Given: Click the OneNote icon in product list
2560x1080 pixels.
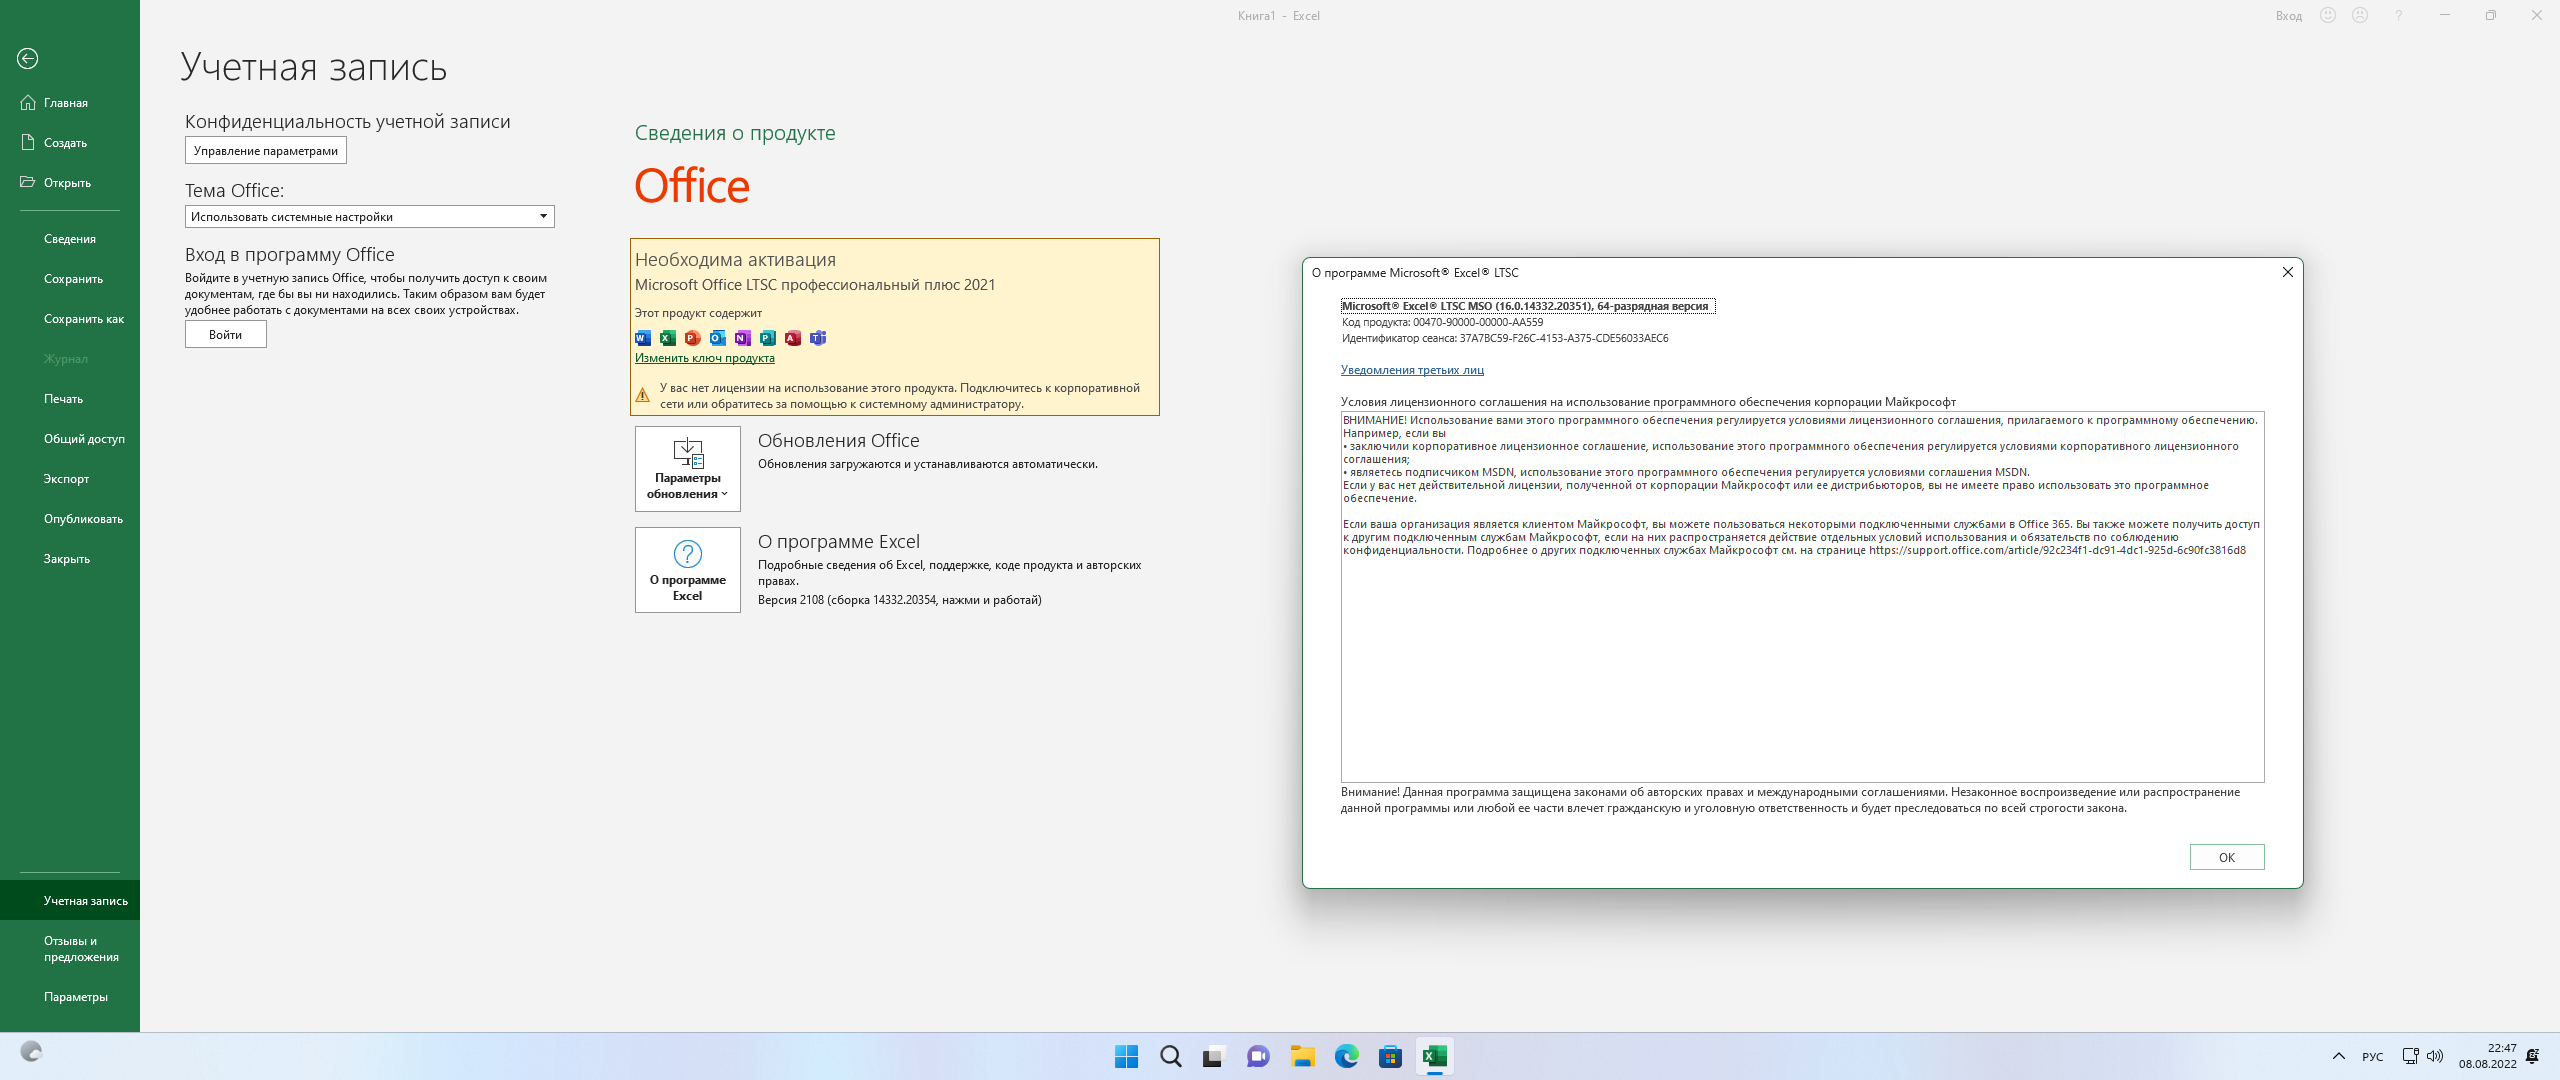Looking at the screenshot, I should (743, 338).
